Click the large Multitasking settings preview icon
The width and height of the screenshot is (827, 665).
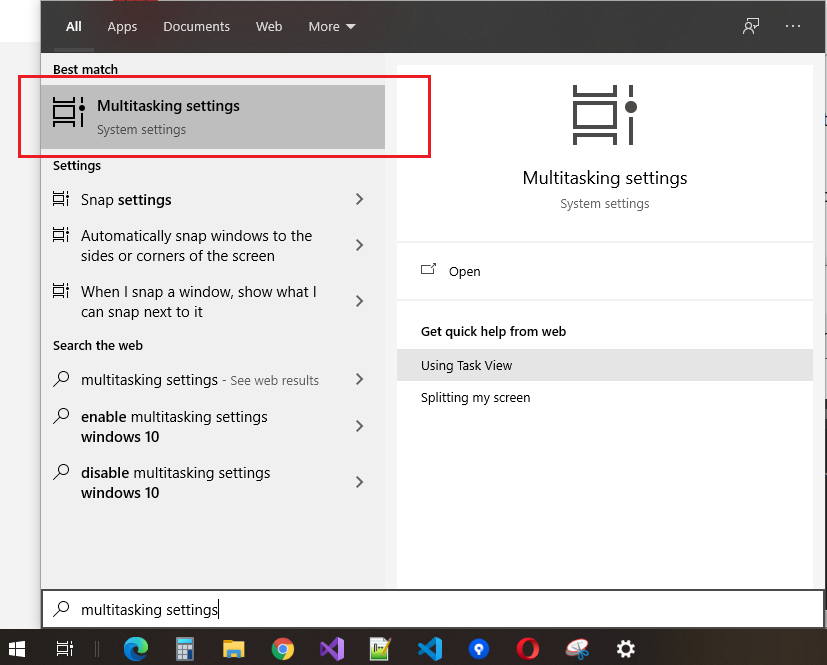pyautogui.click(x=604, y=114)
